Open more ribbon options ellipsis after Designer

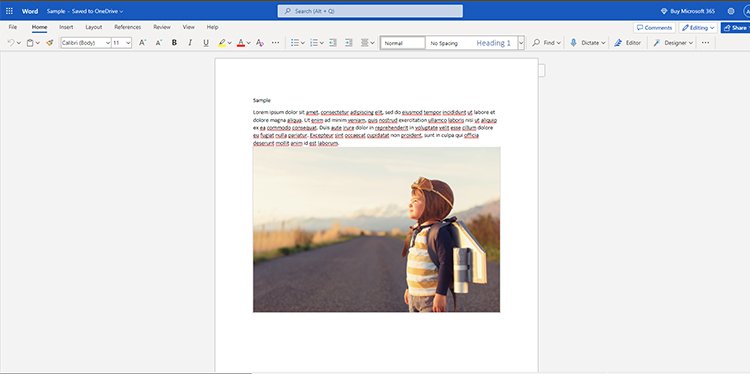point(706,43)
